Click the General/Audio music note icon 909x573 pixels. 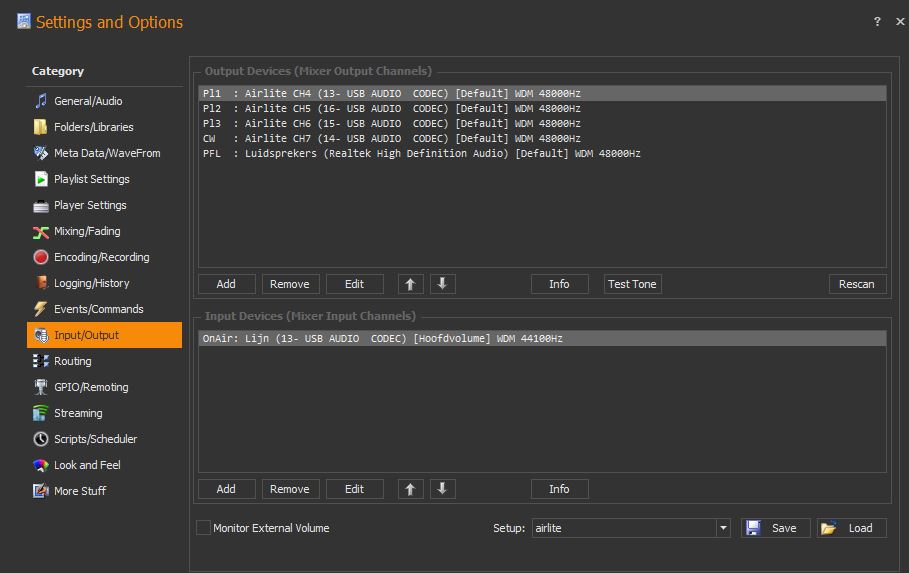pos(41,101)
